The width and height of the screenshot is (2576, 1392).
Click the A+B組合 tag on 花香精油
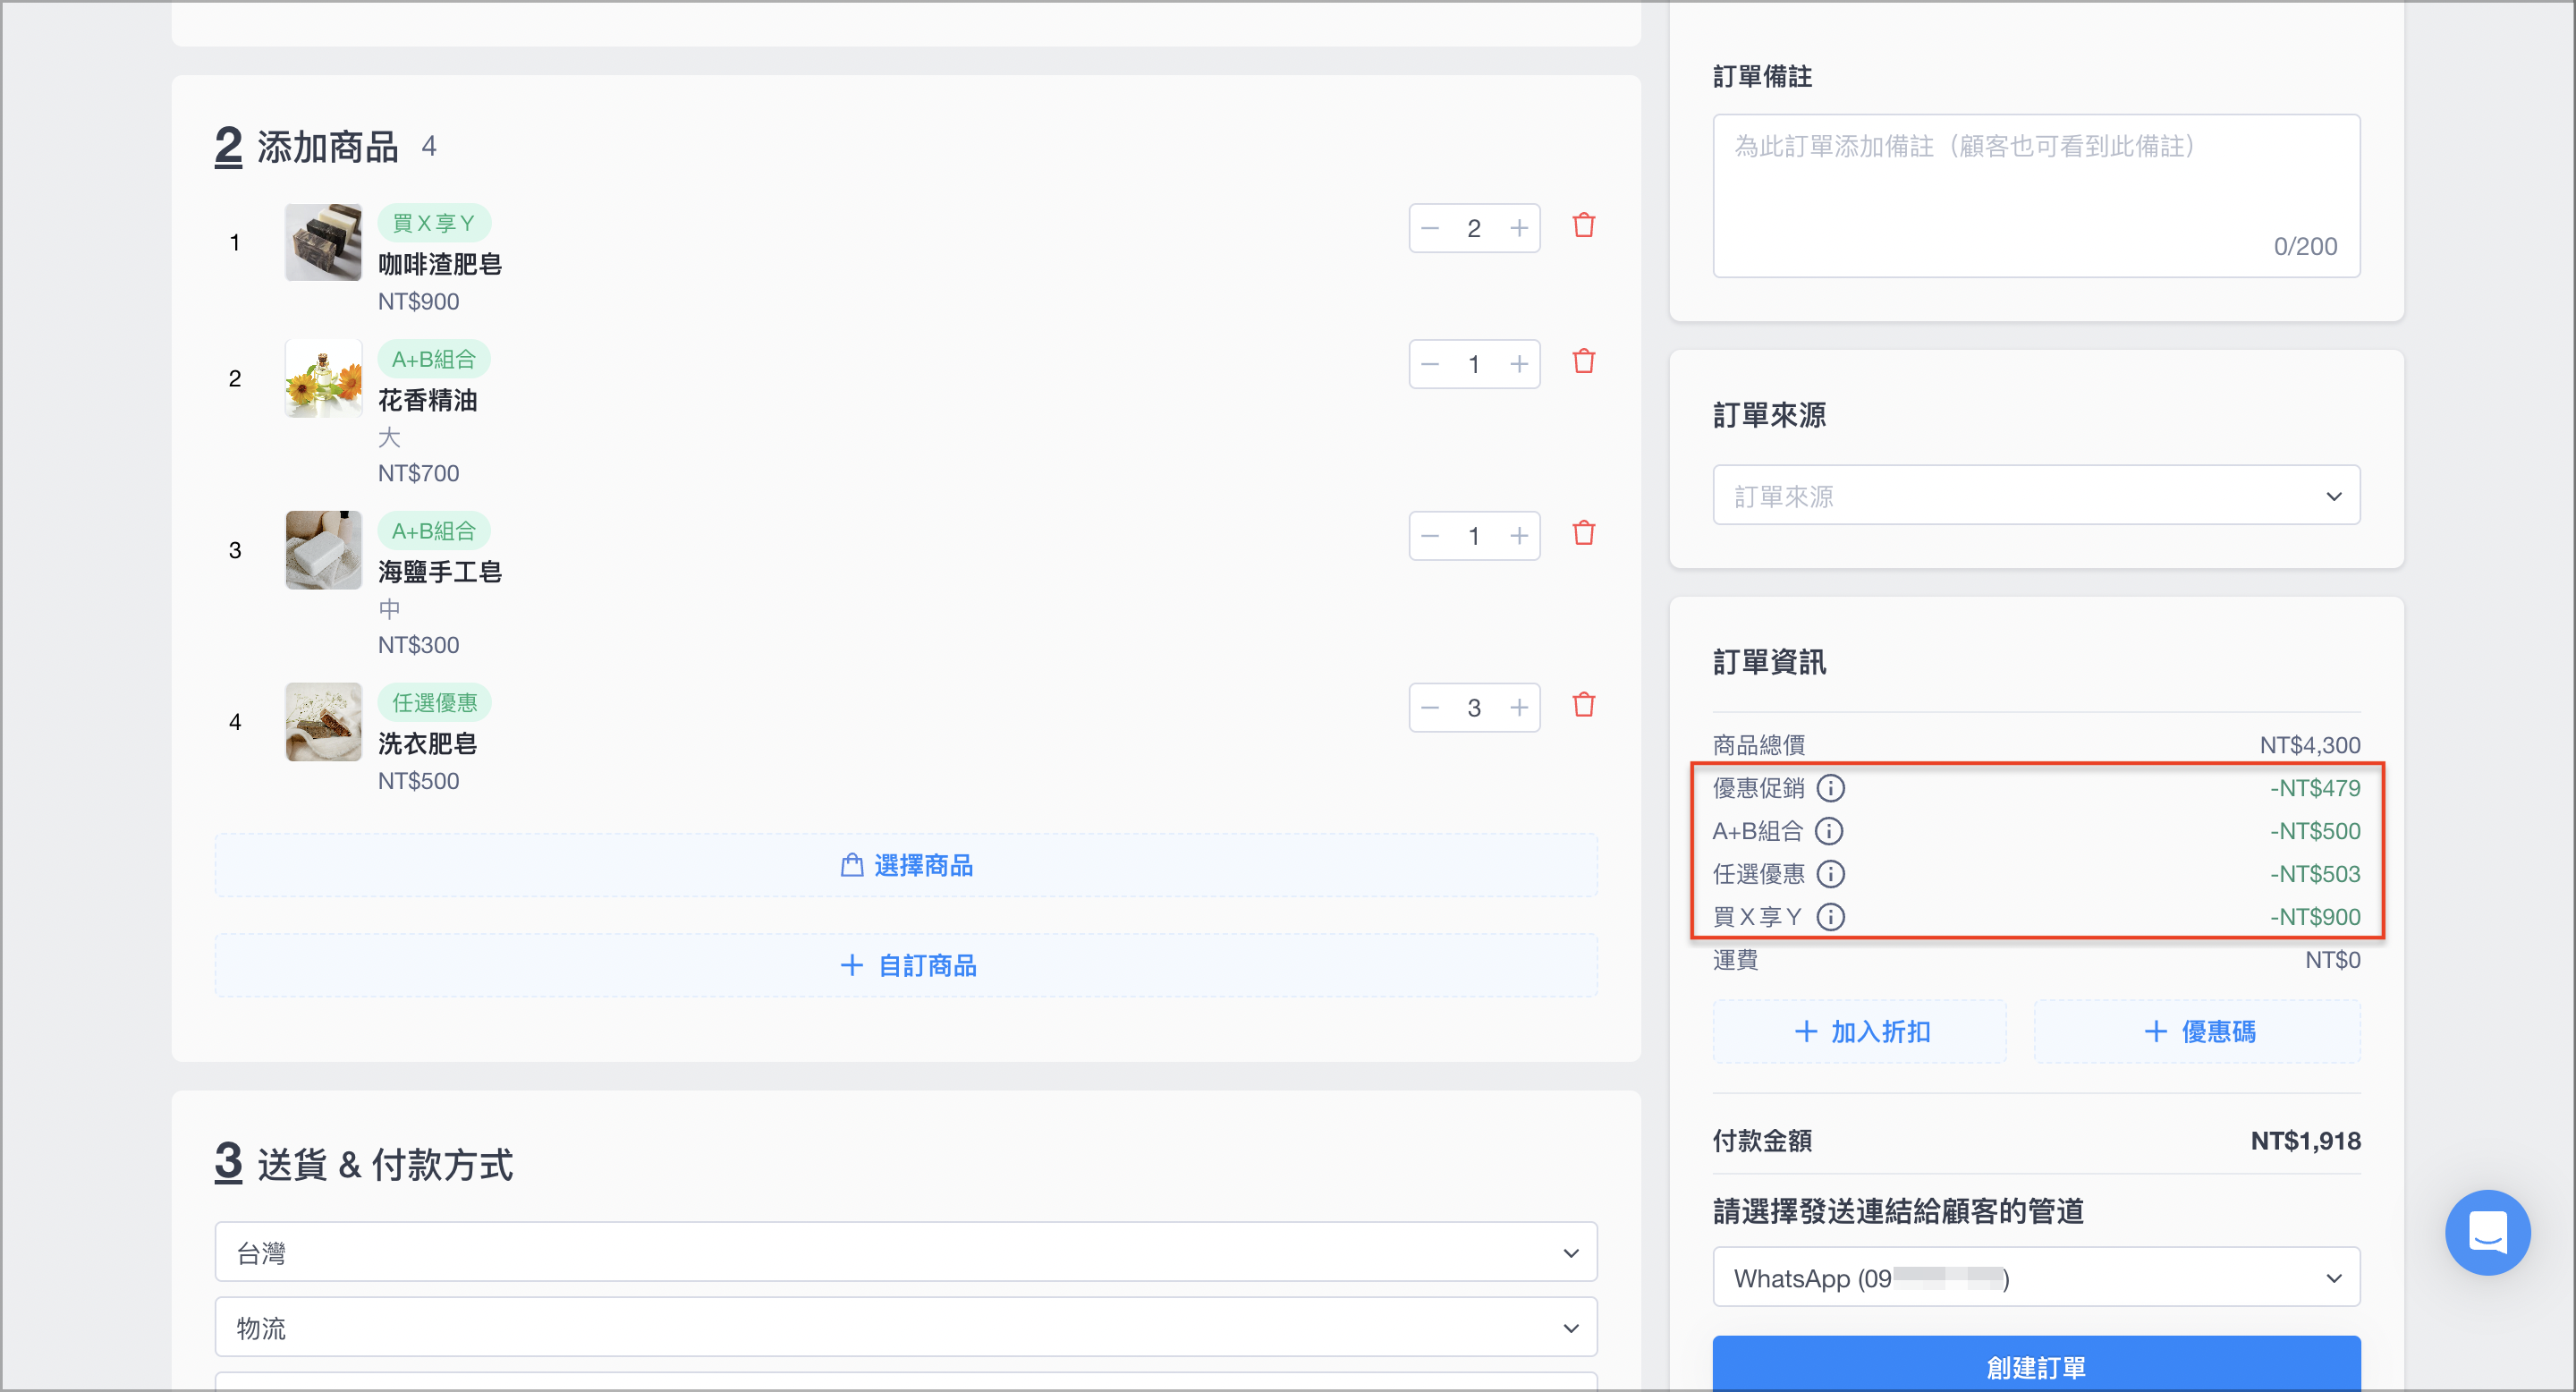[x=434, y=359]
